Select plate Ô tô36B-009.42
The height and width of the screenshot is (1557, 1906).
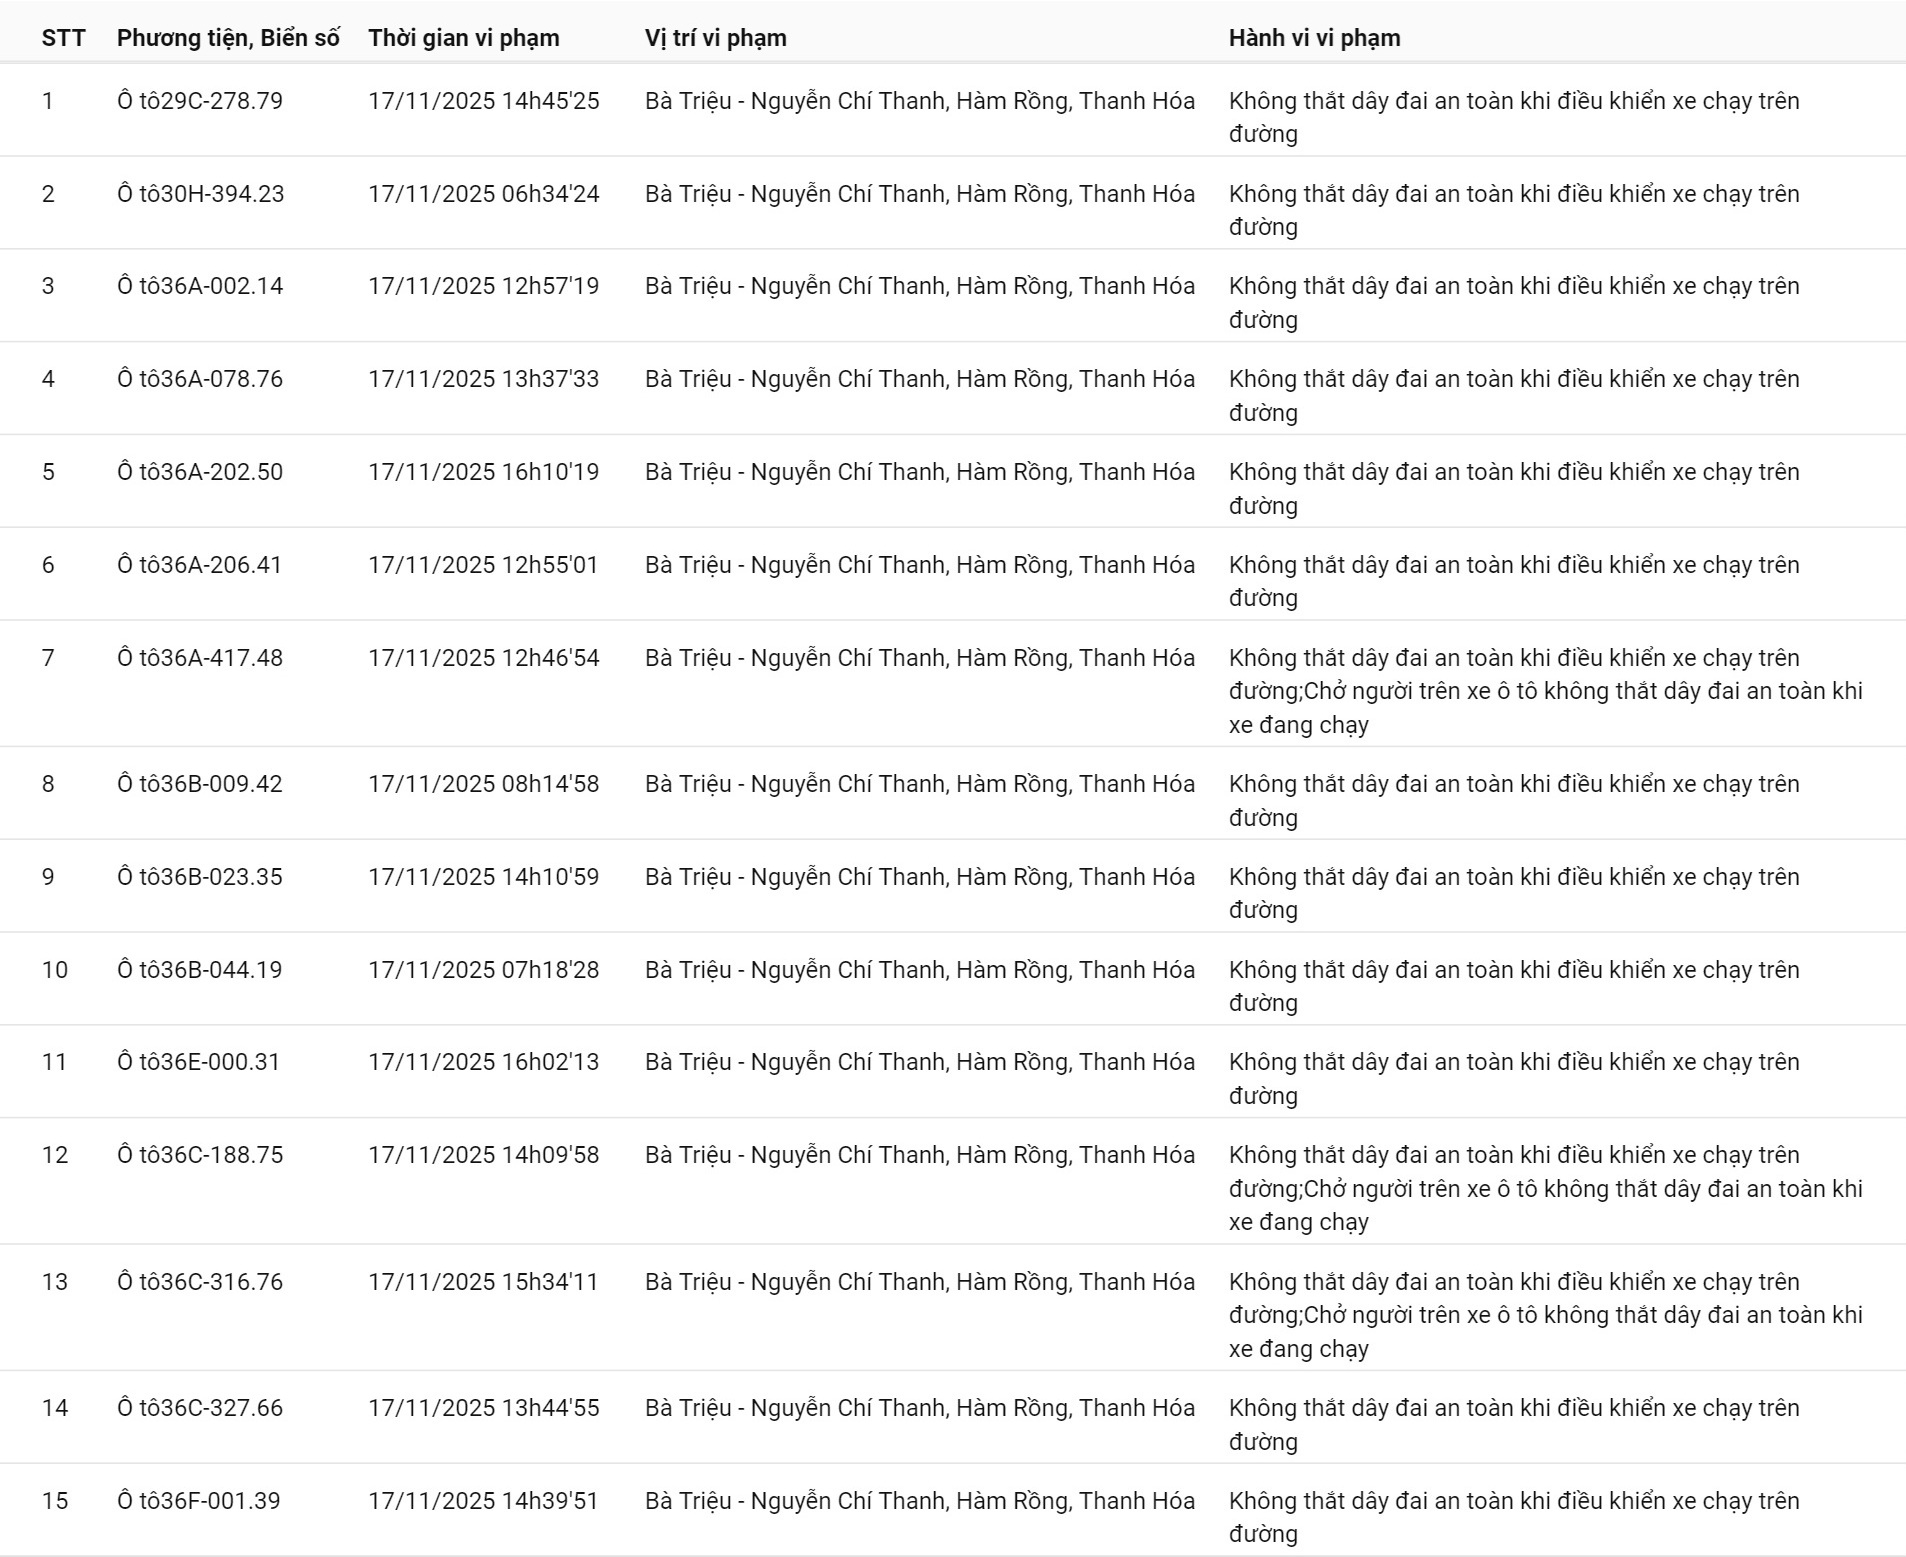click(200, 784)
